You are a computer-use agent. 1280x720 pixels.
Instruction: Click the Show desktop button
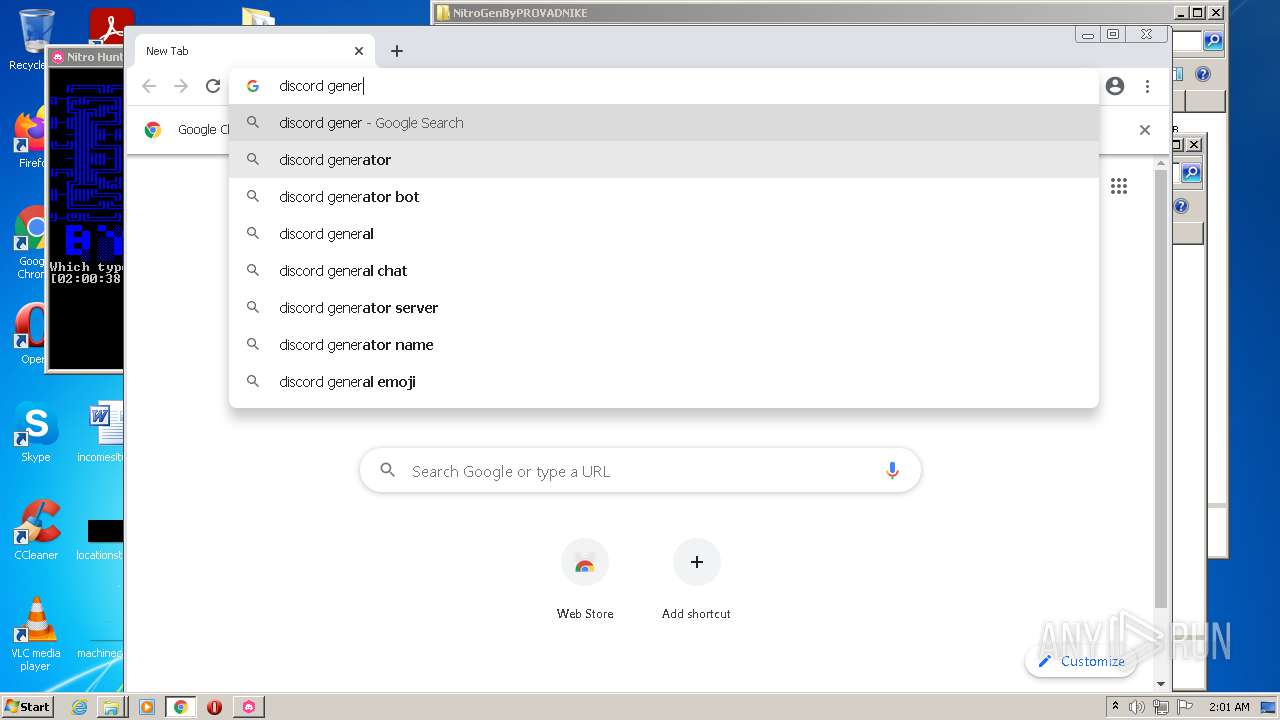pyautogui.click(x=1268, y=707)
